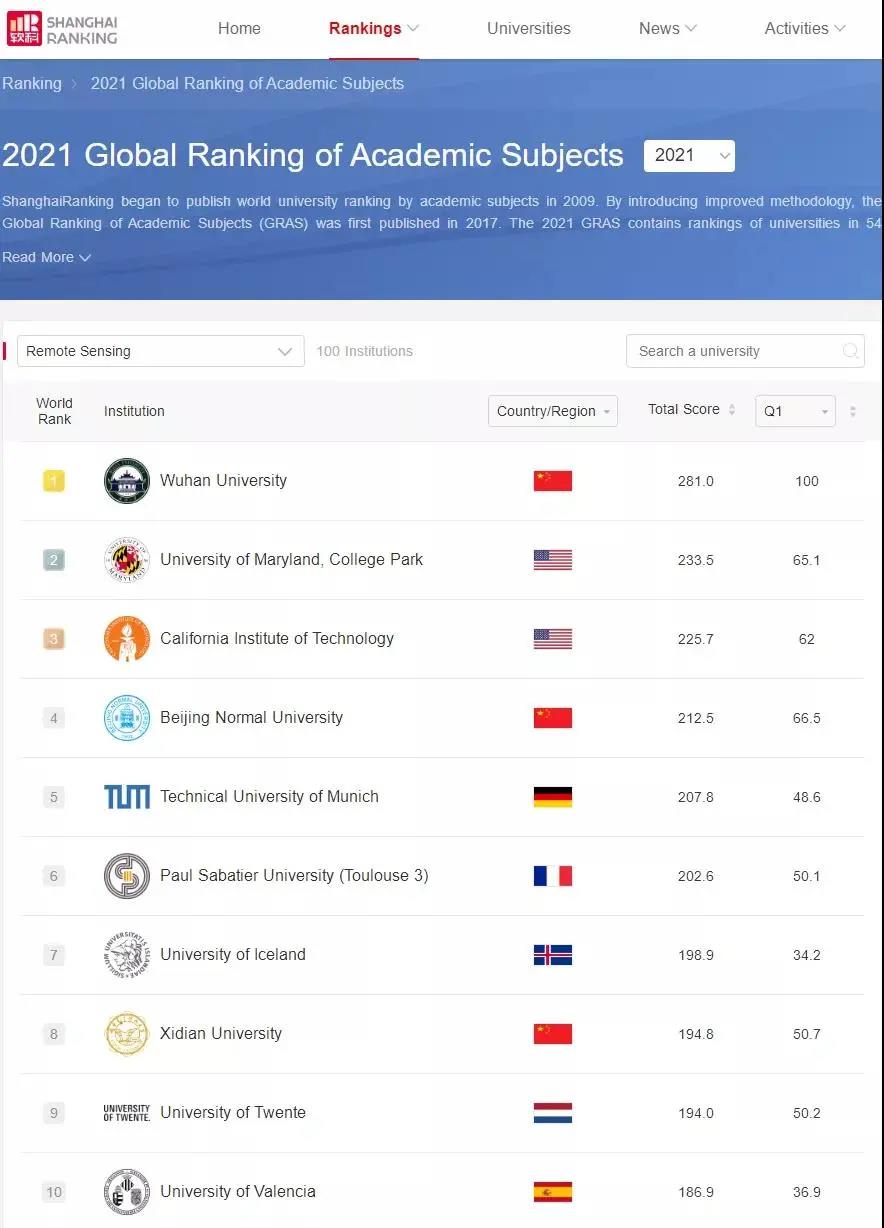Click the 66.5 Q1 score value
Image resolution: width=884 pixels, height=1228 pixels.
click(x=807, y=718)
